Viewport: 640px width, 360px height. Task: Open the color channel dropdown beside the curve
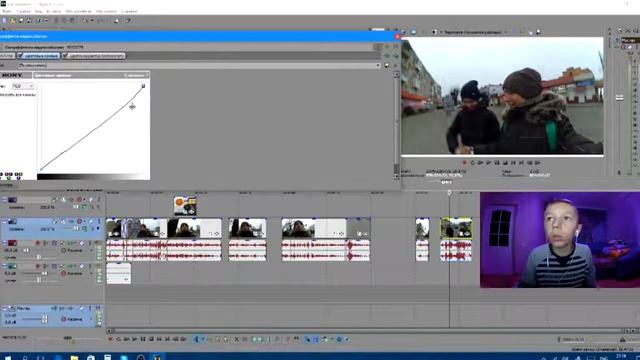click(x=23, y=86)
